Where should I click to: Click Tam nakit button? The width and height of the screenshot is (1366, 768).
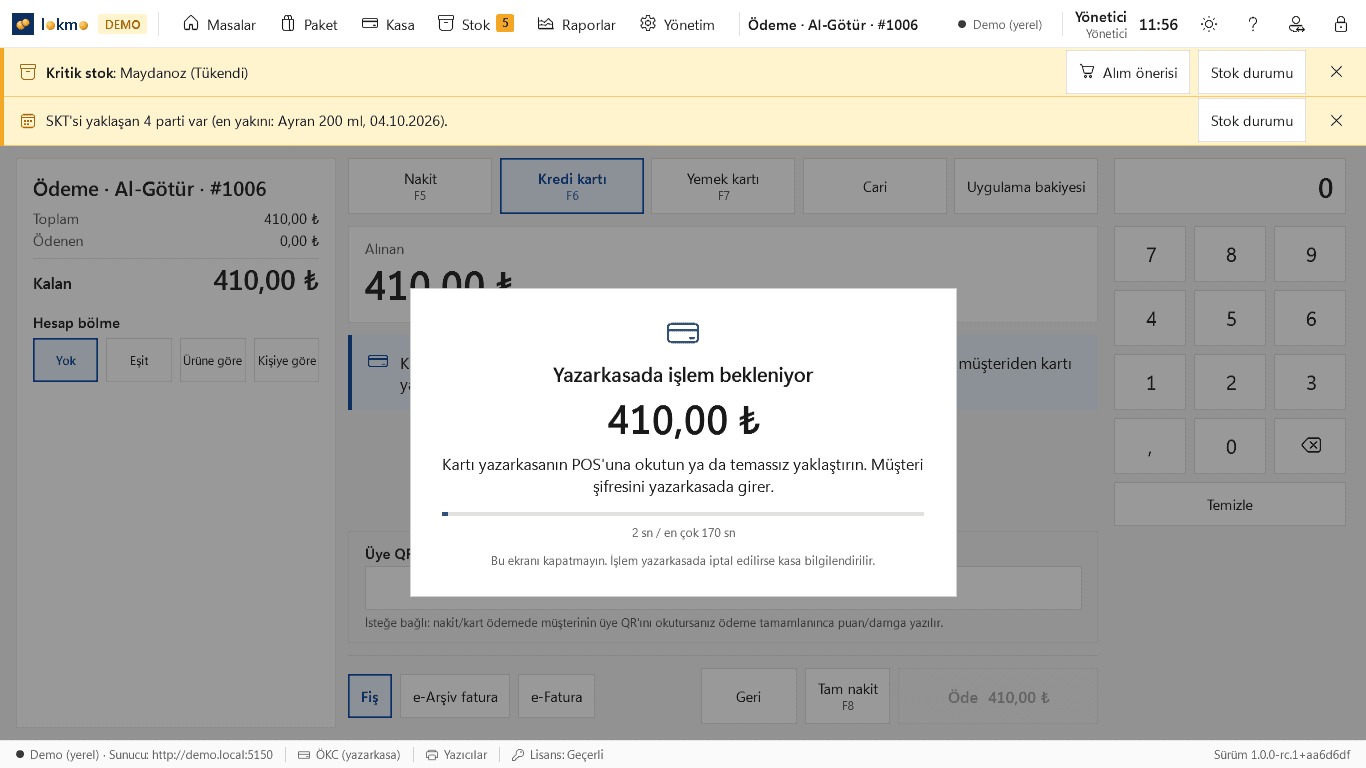[848, 696]
